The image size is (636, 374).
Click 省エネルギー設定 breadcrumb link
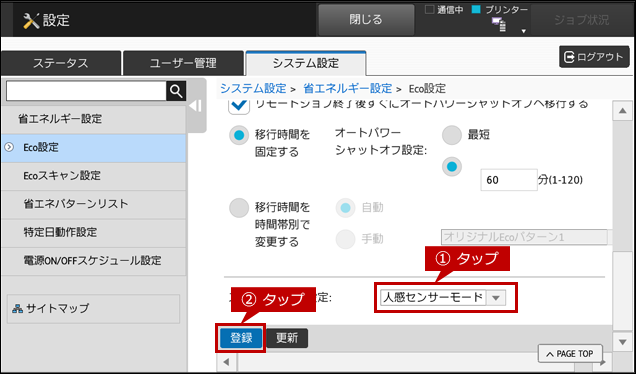coord(348,88)
